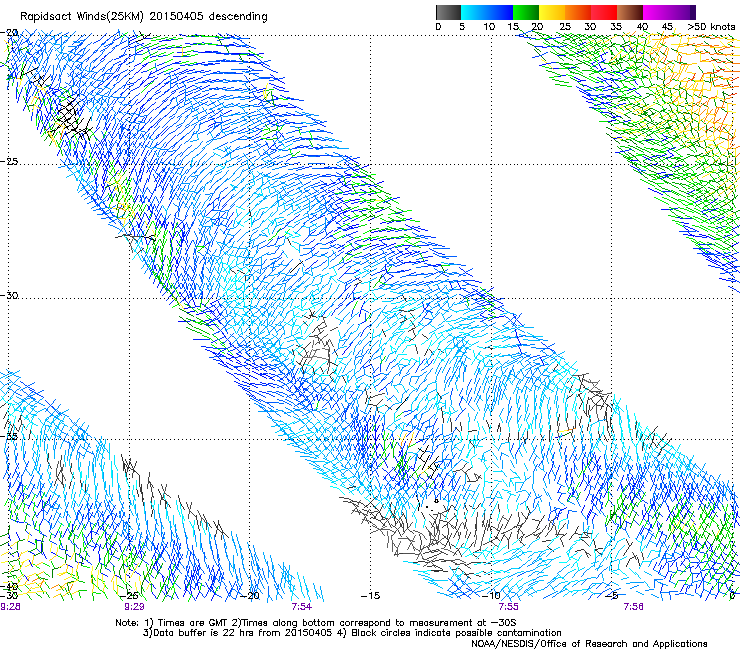Click the '45' value under the color bar

coord(667,27)
